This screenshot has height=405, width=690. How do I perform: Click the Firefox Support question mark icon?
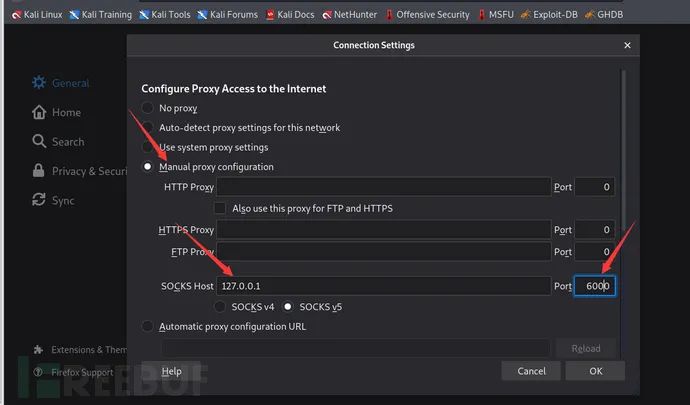pos(38,372)
